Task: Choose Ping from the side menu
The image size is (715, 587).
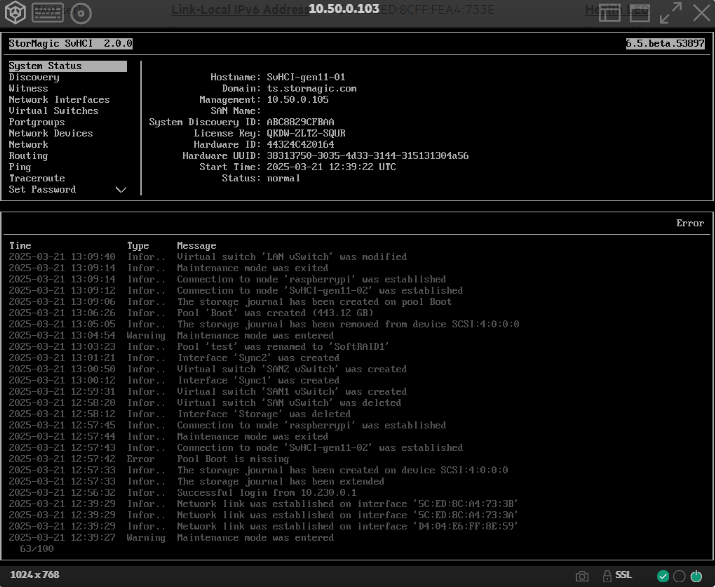Action: point(20,167)
